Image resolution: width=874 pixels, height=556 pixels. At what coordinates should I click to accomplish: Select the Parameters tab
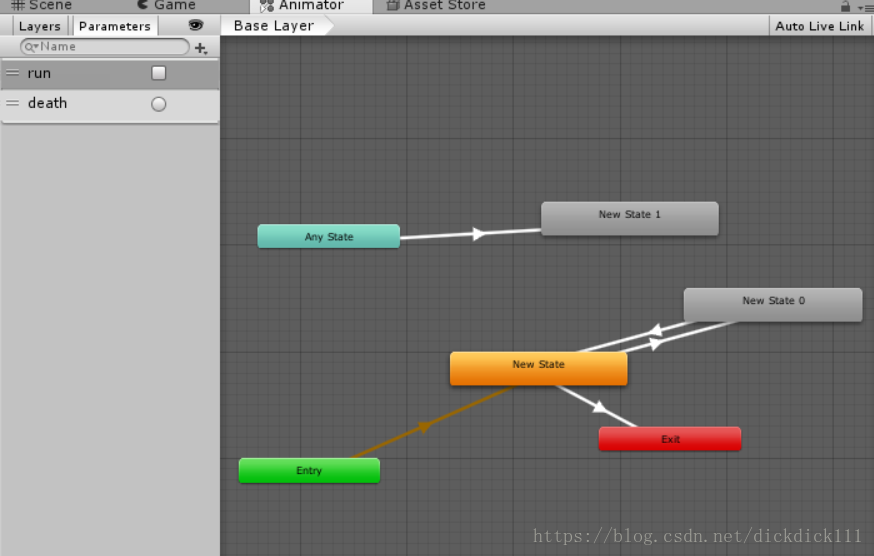click(115, 26)
